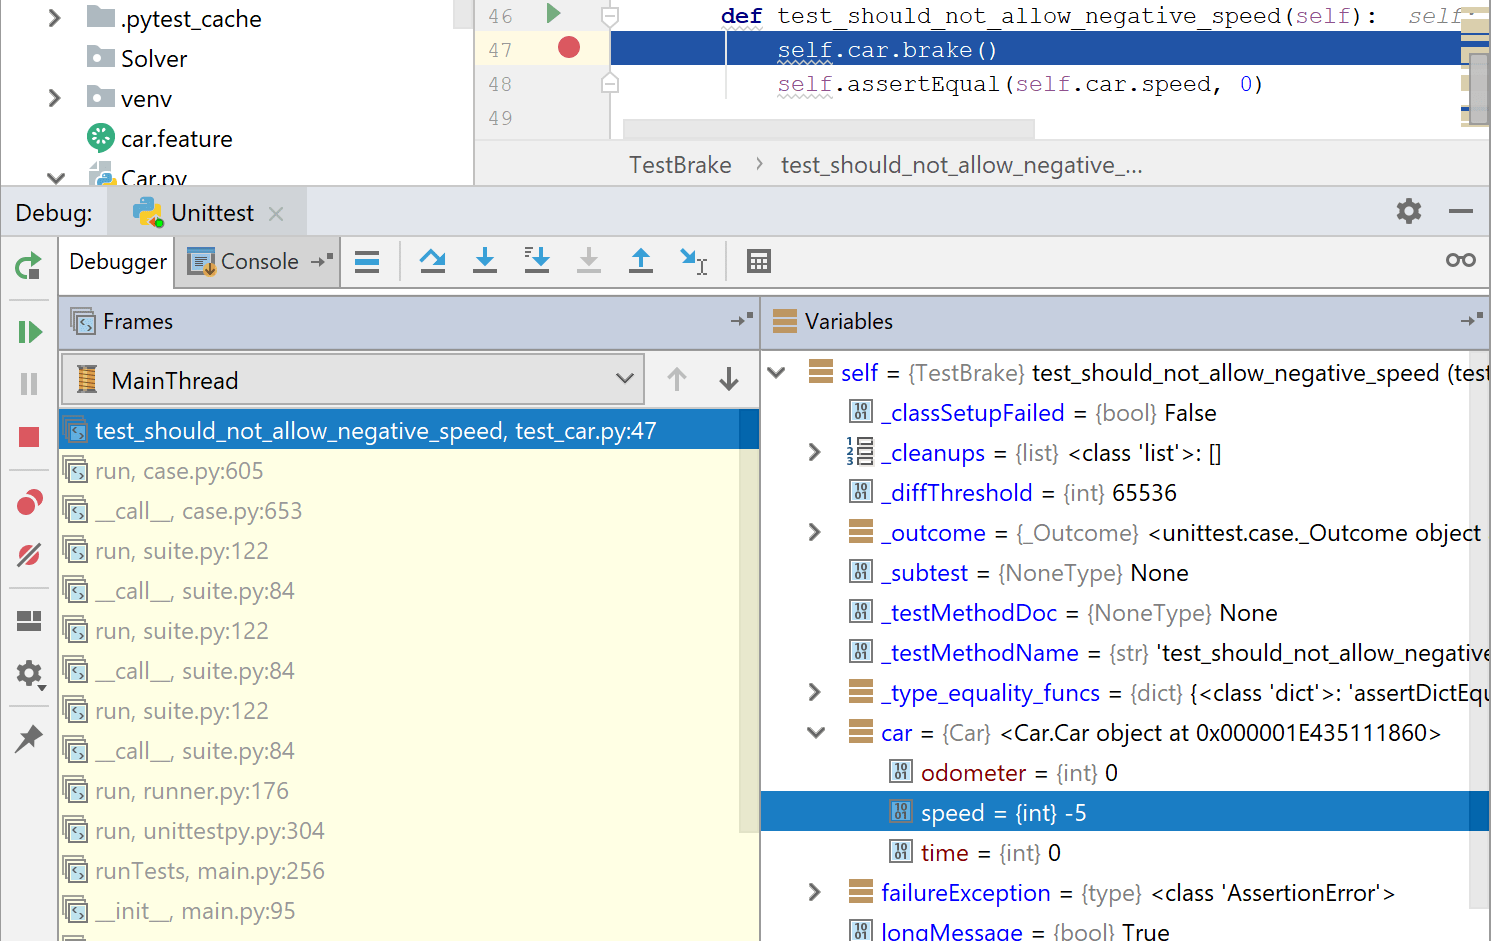The width and height of the screenshot is (1491, 941).
Task: Pin the Unittest debug tab
Action: (x=29, y=739)
